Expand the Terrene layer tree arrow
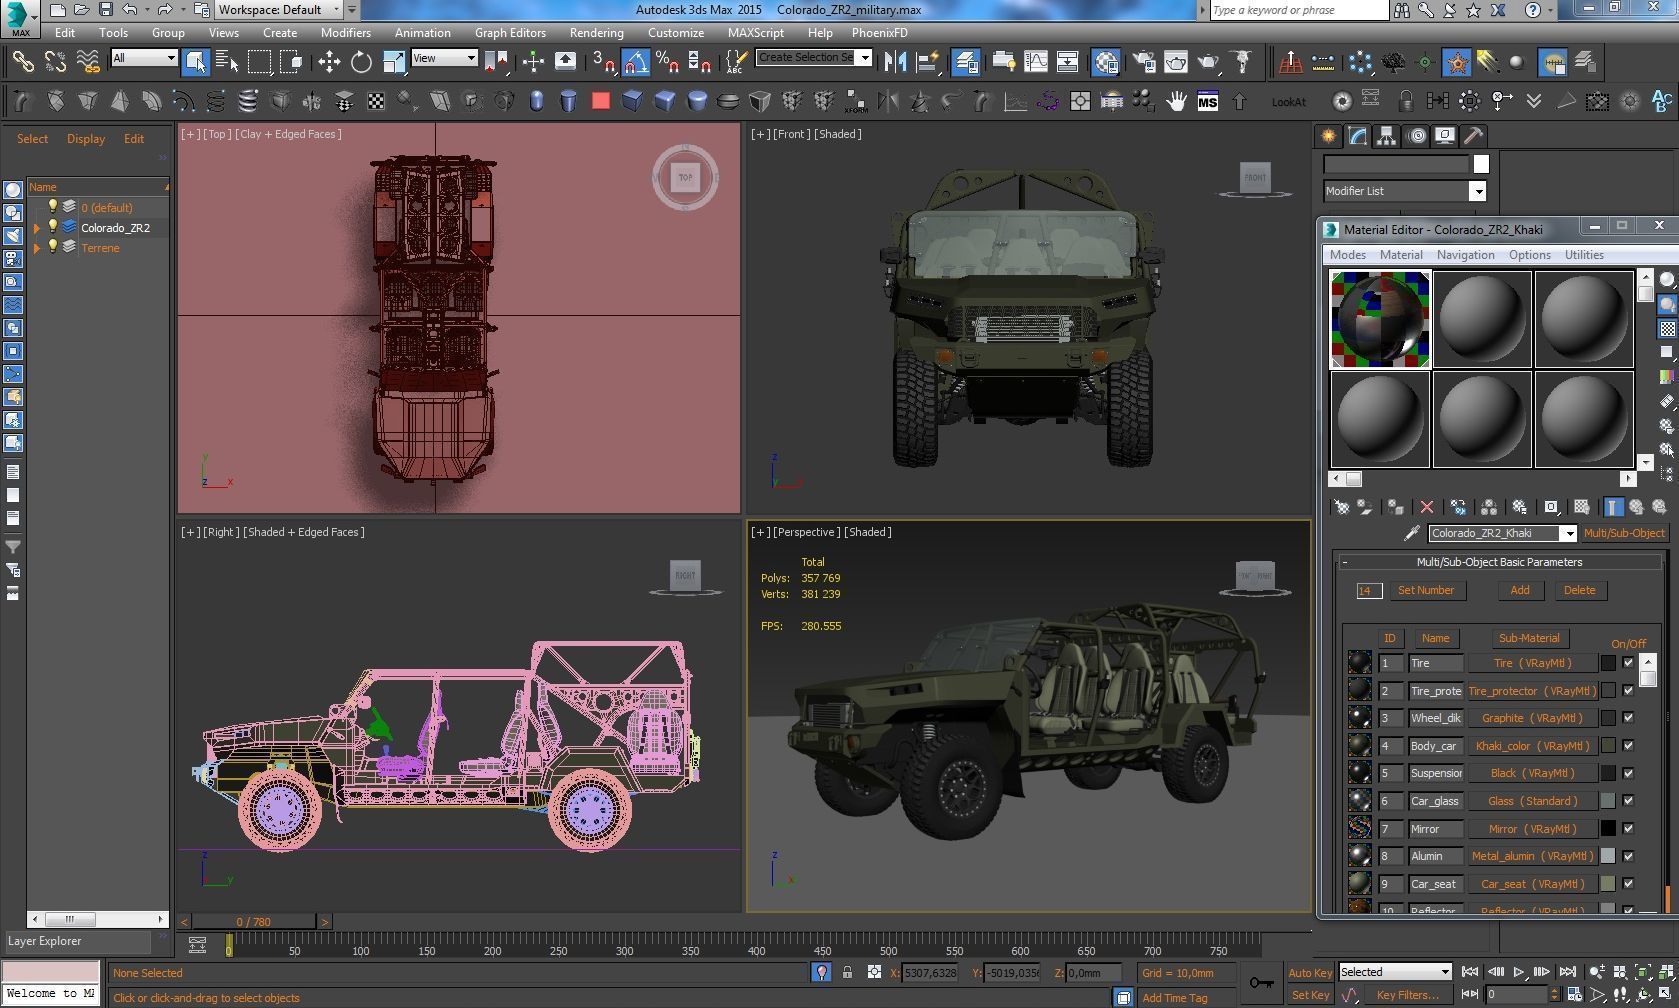 [x=38, y=248]
